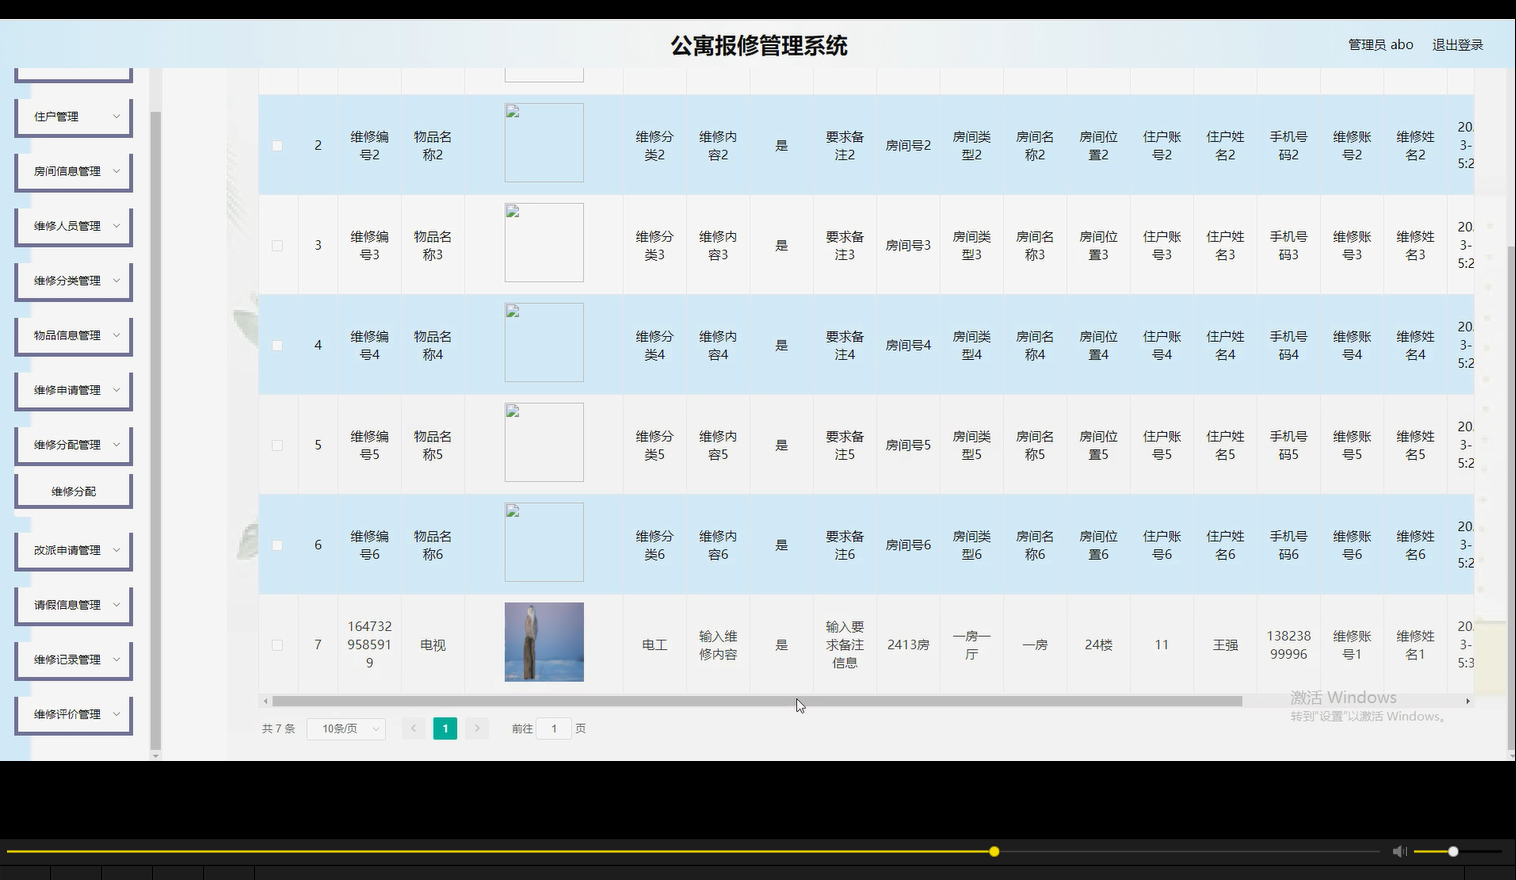Check the checkbox on row 4

(277, 344)
